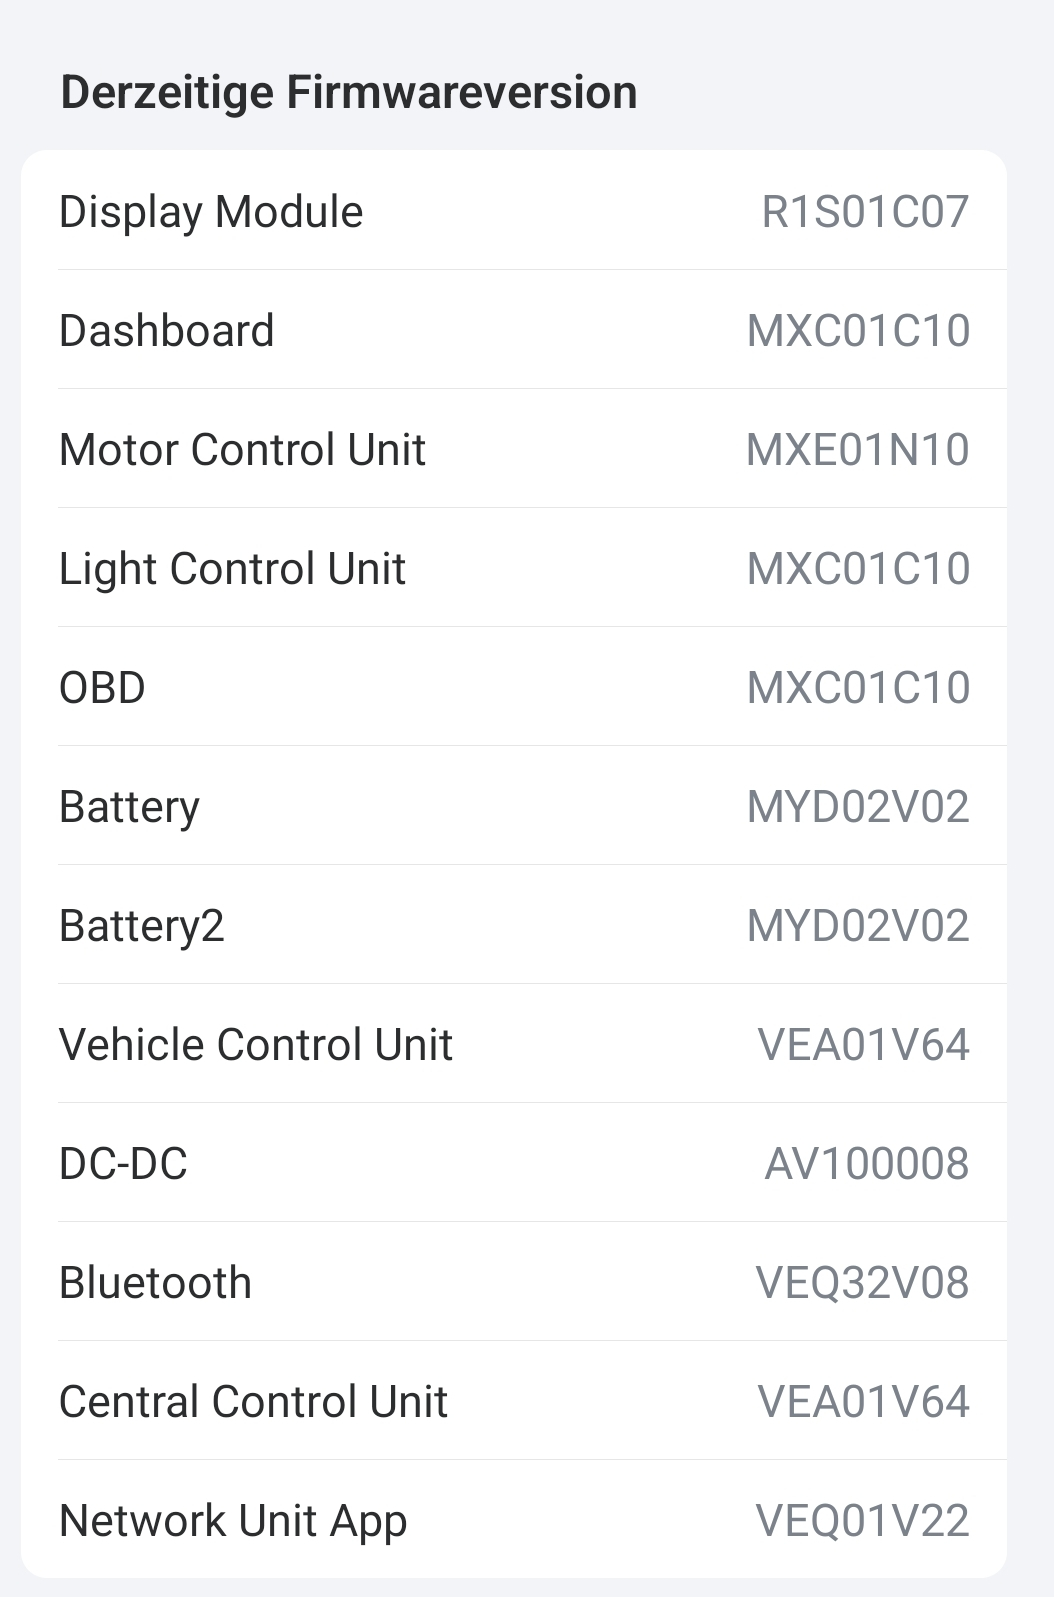1054x1597 pixels.
Task: Tap the Battery2 row label
Action: (141, 926)
